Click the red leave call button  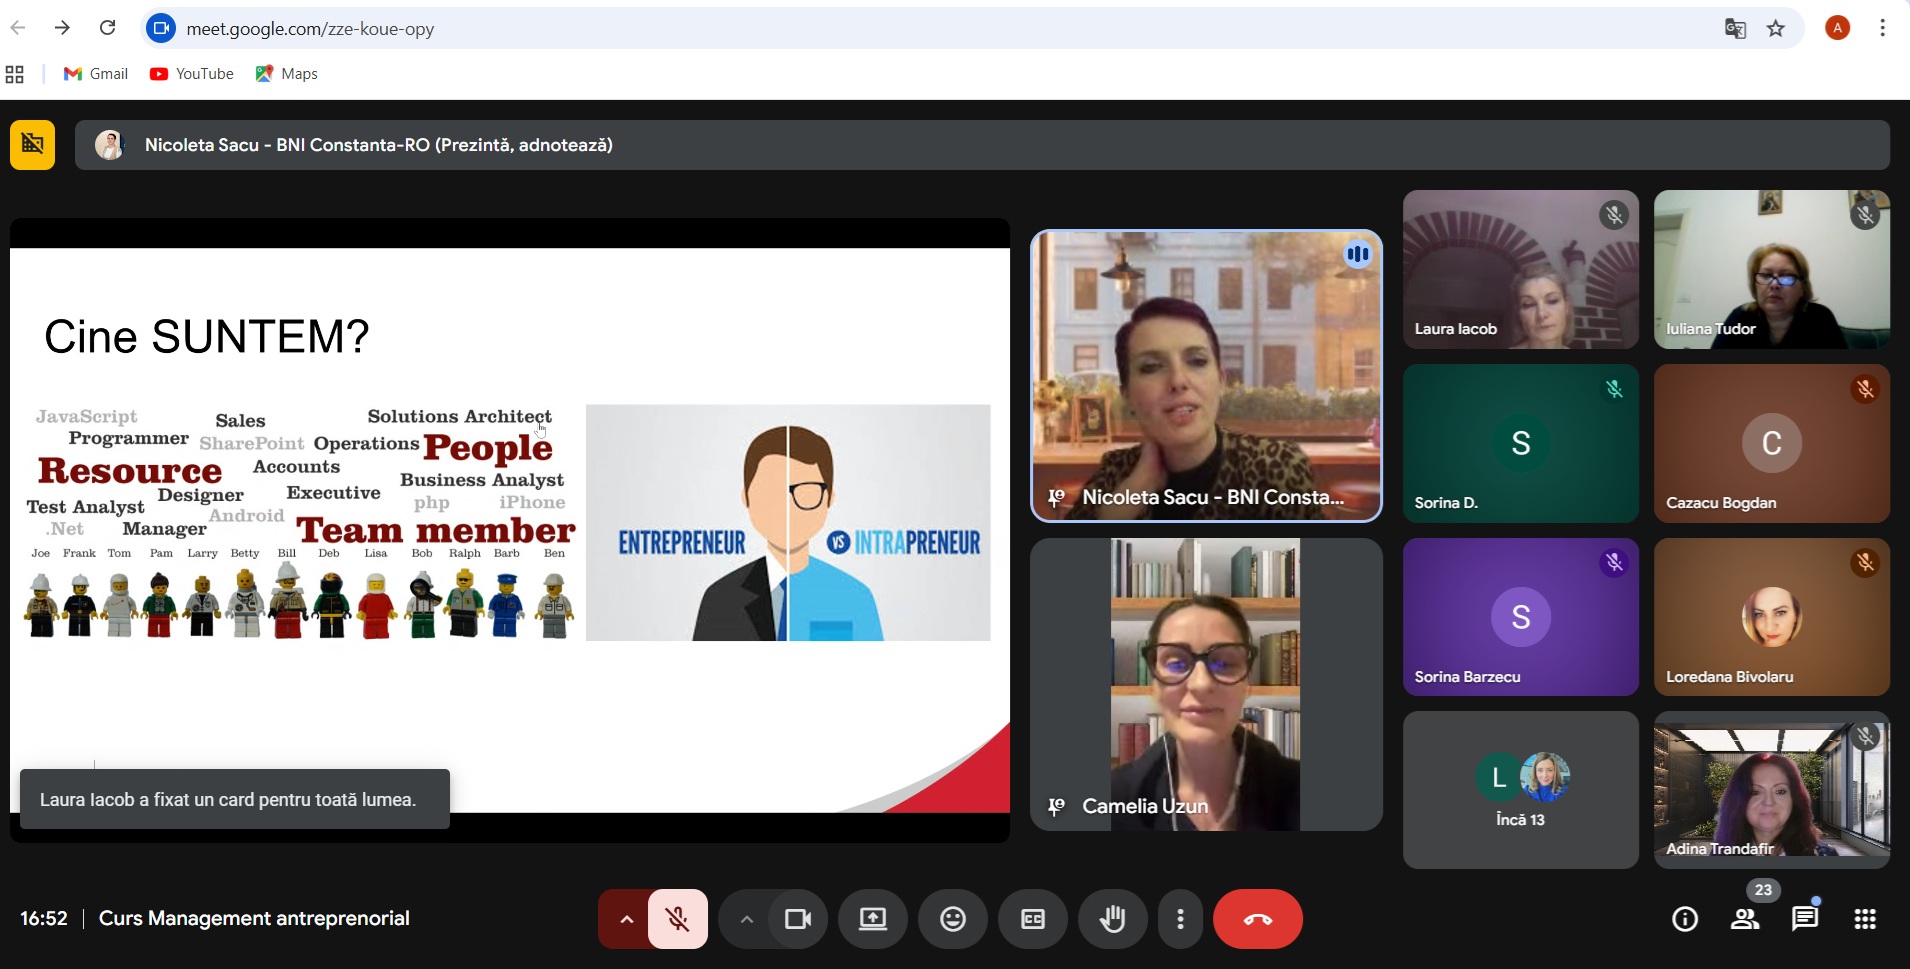(1257, 919)
